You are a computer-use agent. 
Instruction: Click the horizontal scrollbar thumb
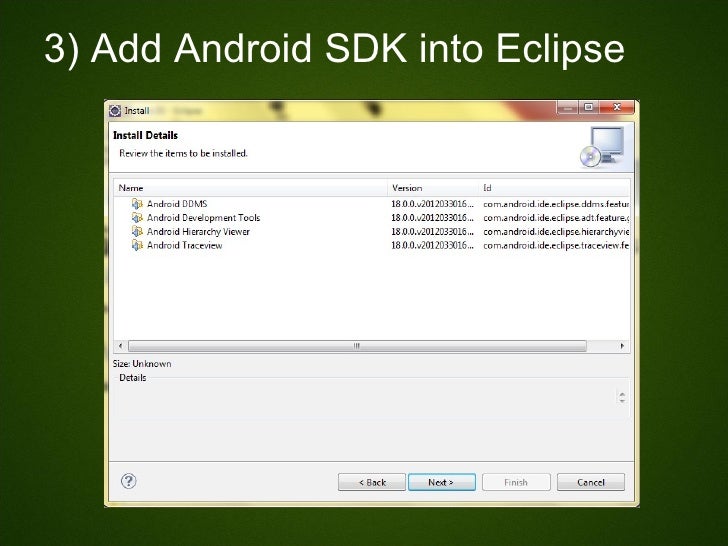pyautogui.click(x=357, y=345)
